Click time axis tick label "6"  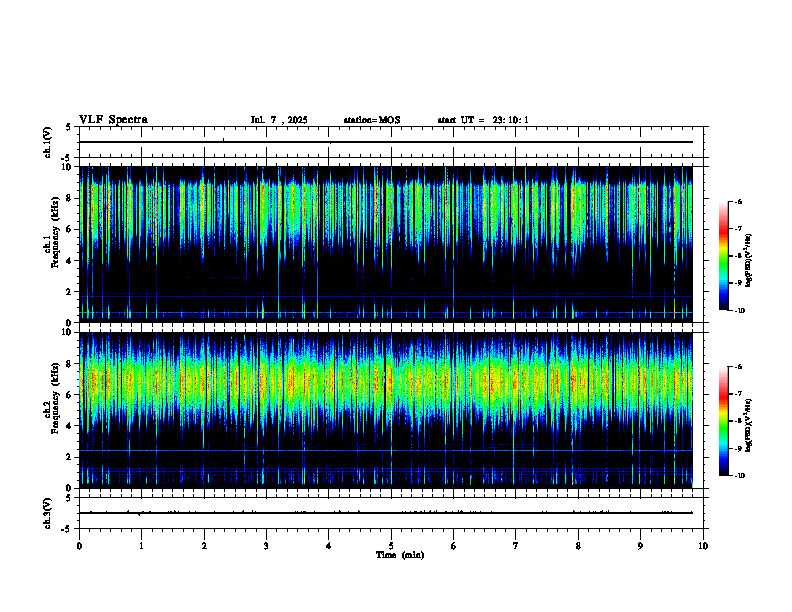point(454,546)
